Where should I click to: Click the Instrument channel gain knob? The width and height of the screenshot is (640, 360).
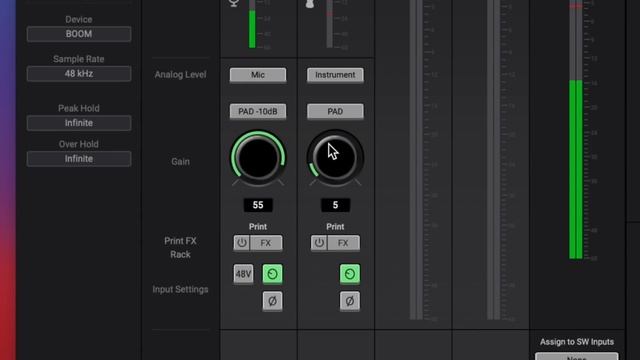[x=335, y=158]
